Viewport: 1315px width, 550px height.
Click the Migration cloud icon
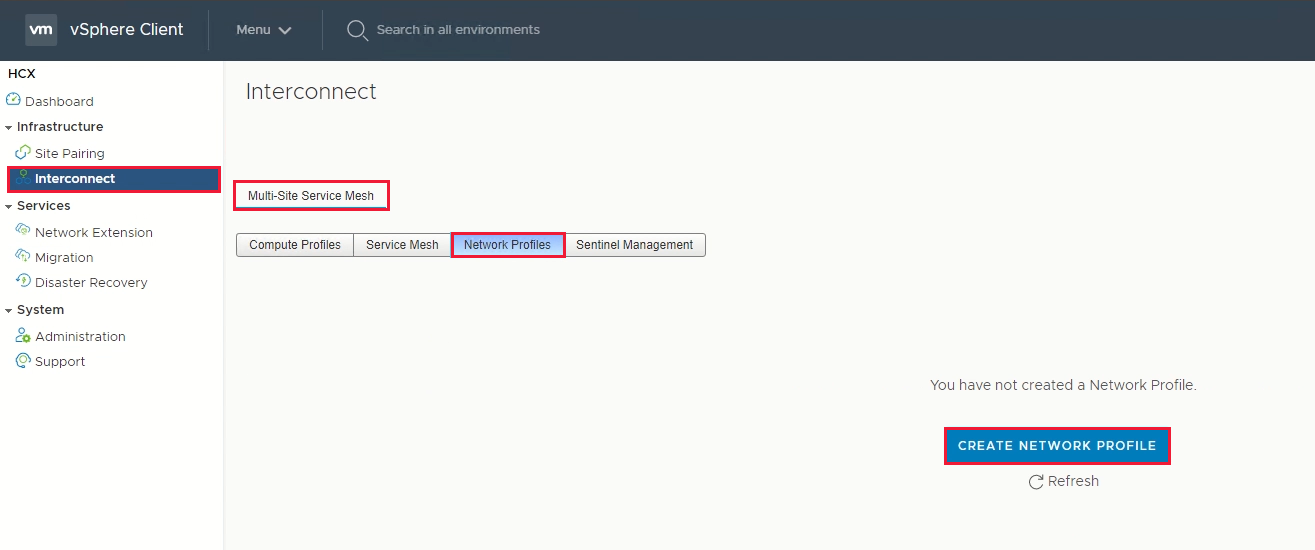(x=23, y=256)
